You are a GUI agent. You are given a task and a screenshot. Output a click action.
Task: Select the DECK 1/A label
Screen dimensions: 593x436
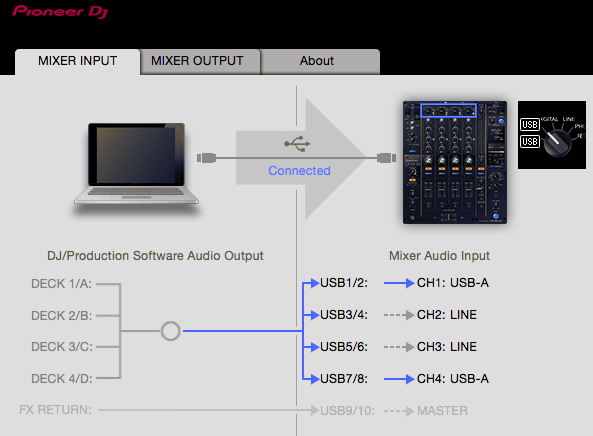[61, 284]
